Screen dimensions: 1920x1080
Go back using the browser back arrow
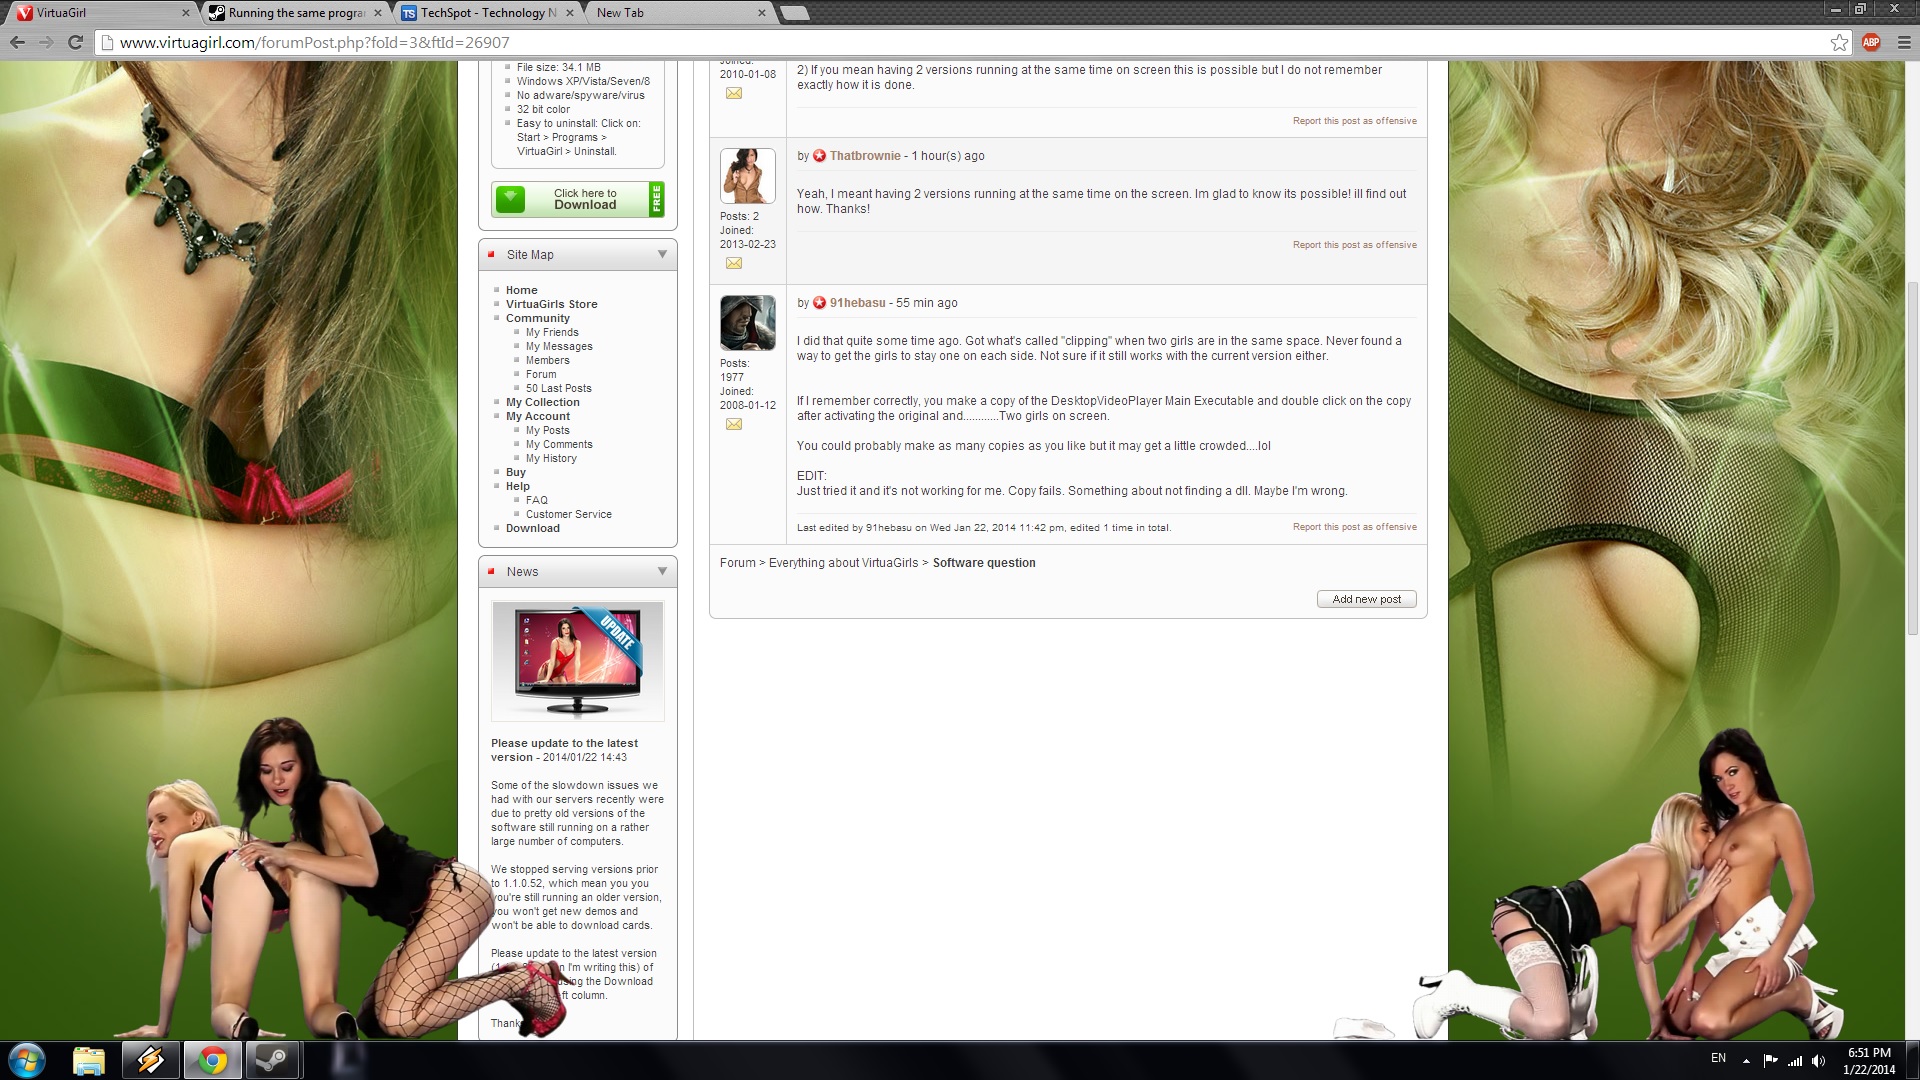tap(17, 42)
